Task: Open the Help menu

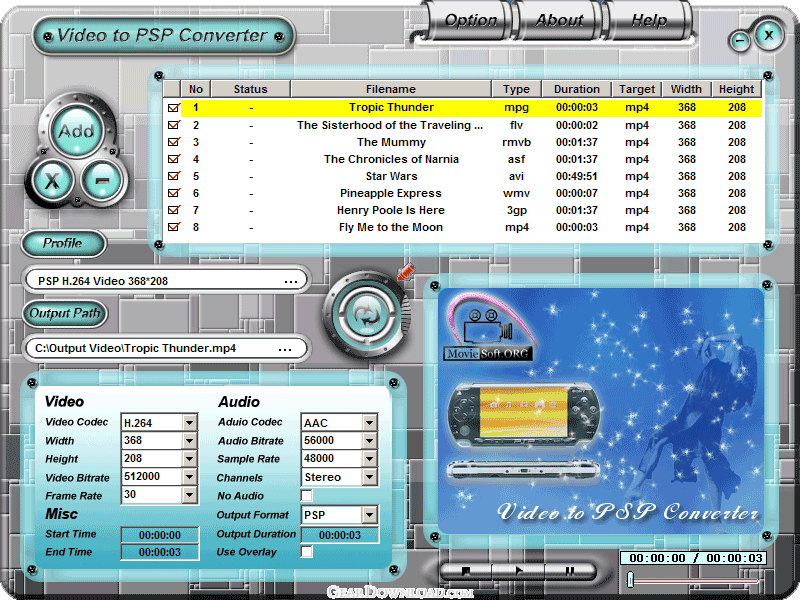Action: [x=649, y=20]
